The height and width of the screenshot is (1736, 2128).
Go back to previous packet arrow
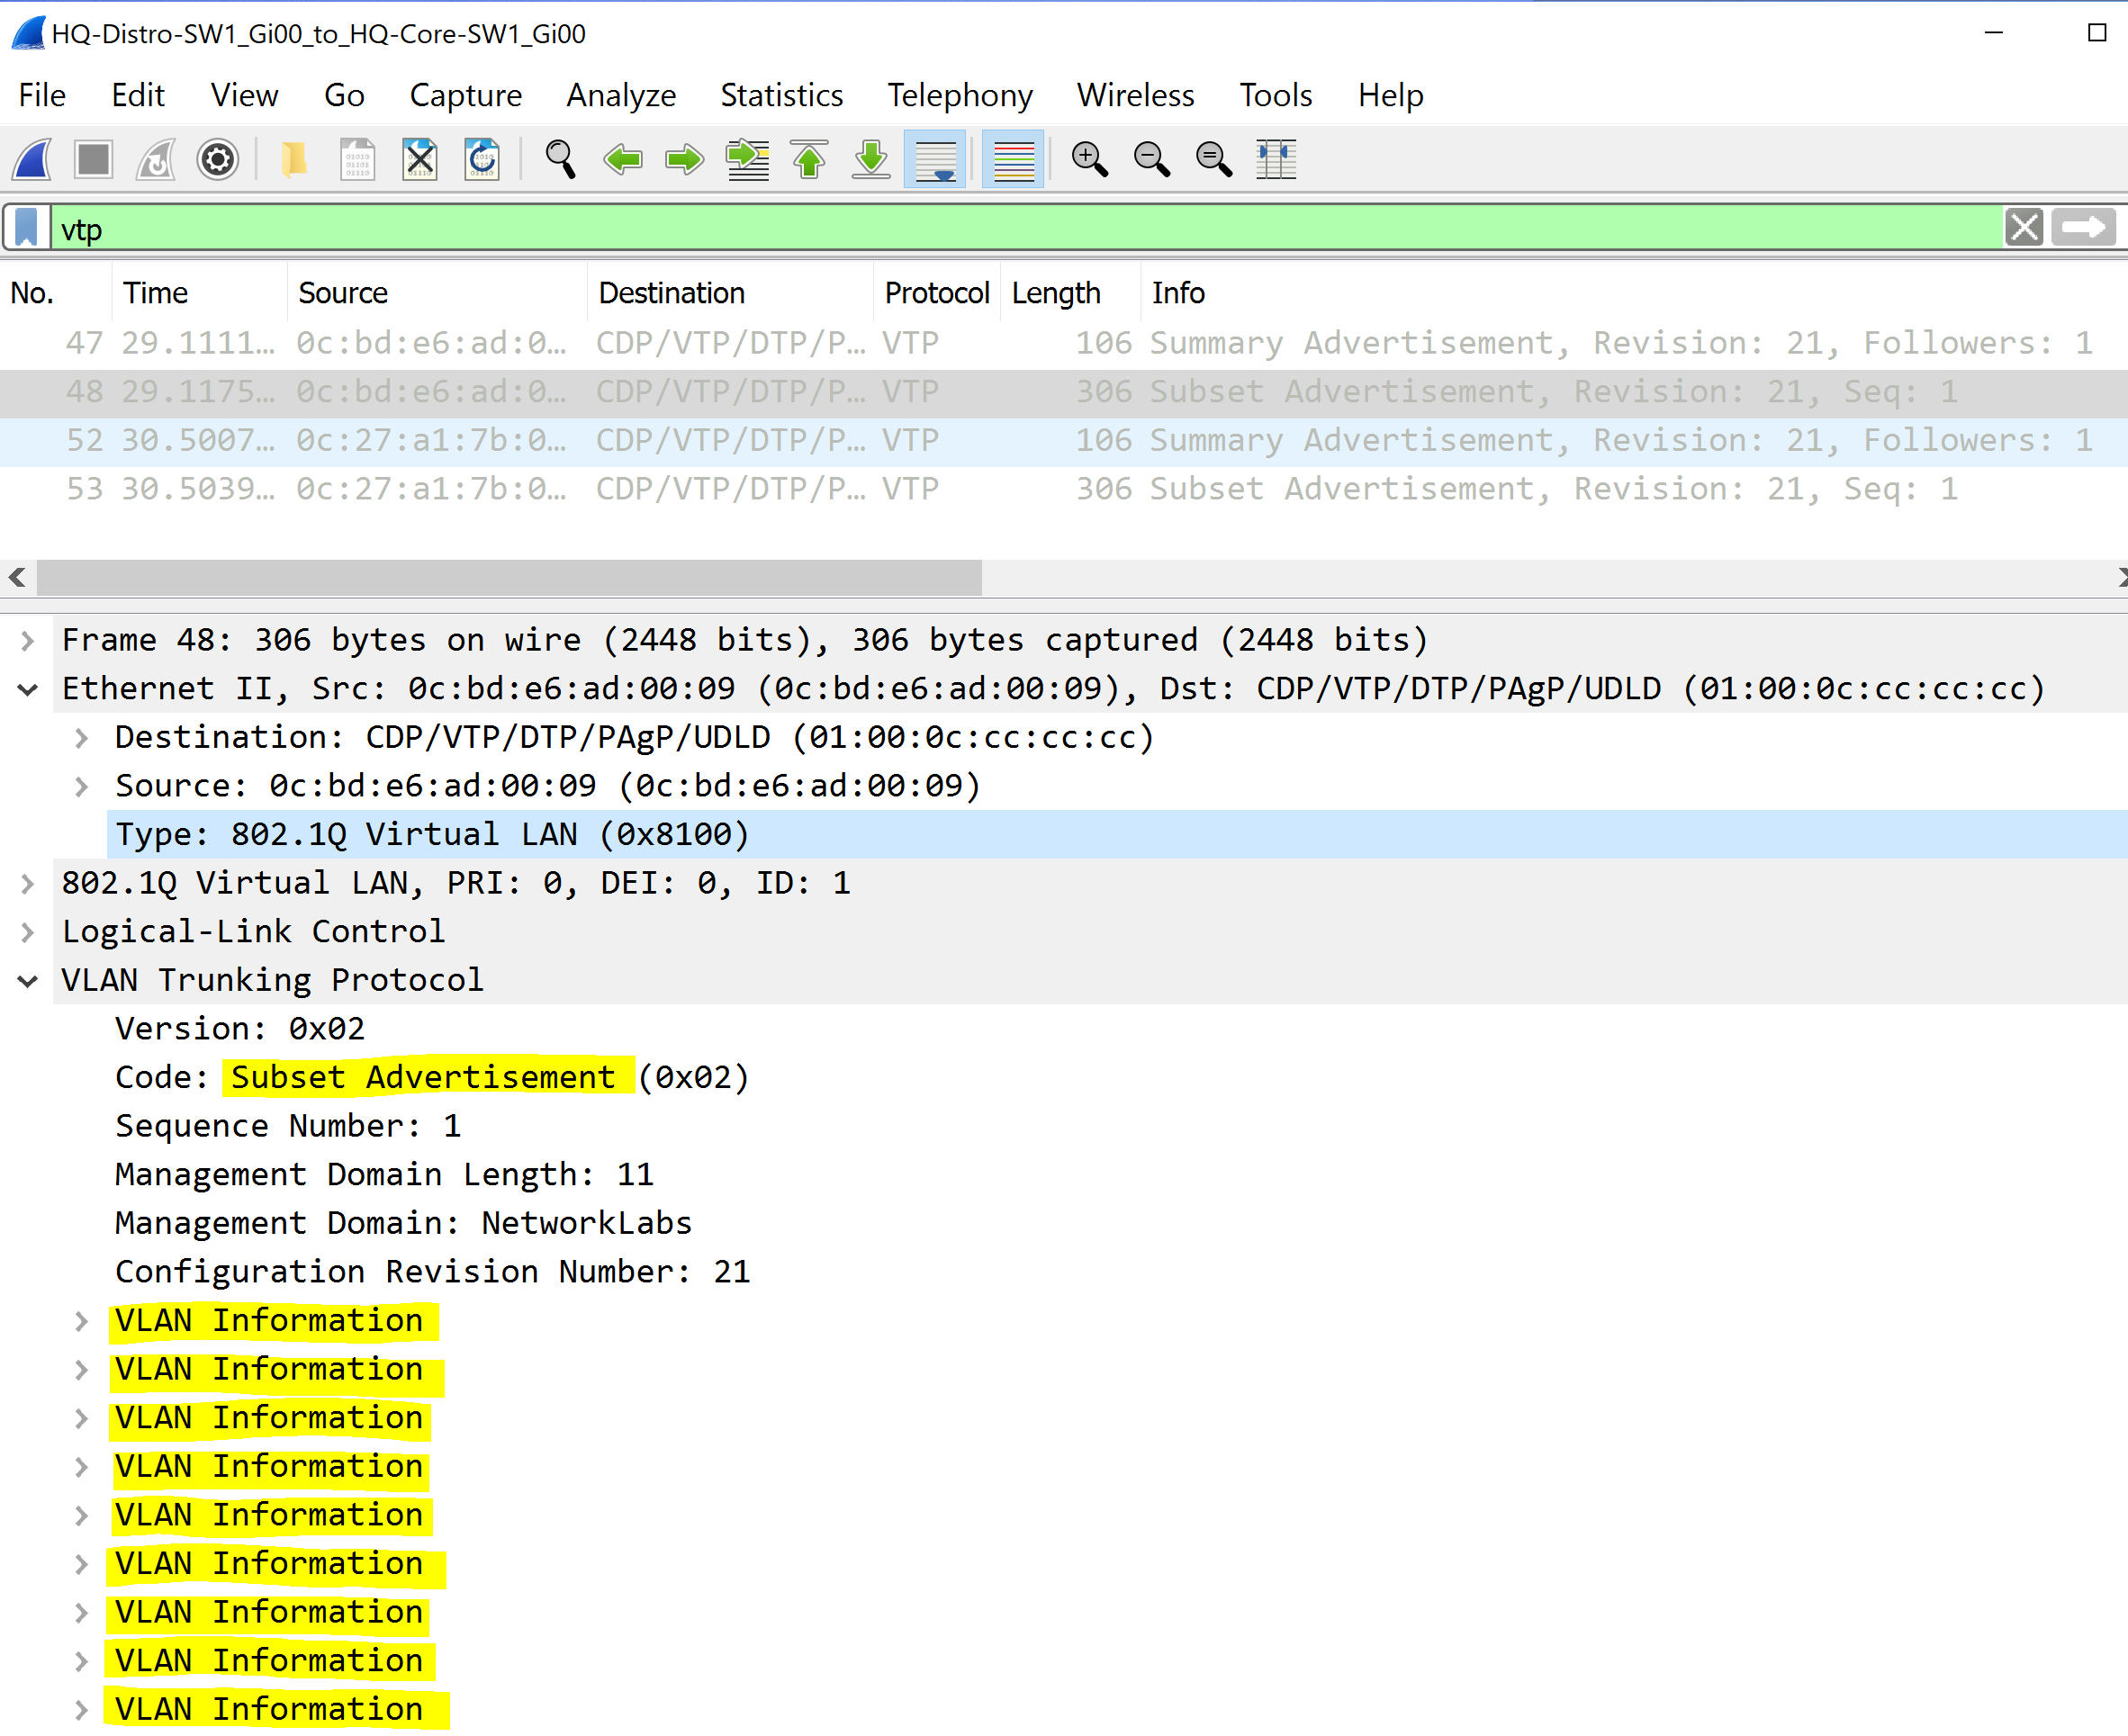pyautogui.click(x=623, y=159)
